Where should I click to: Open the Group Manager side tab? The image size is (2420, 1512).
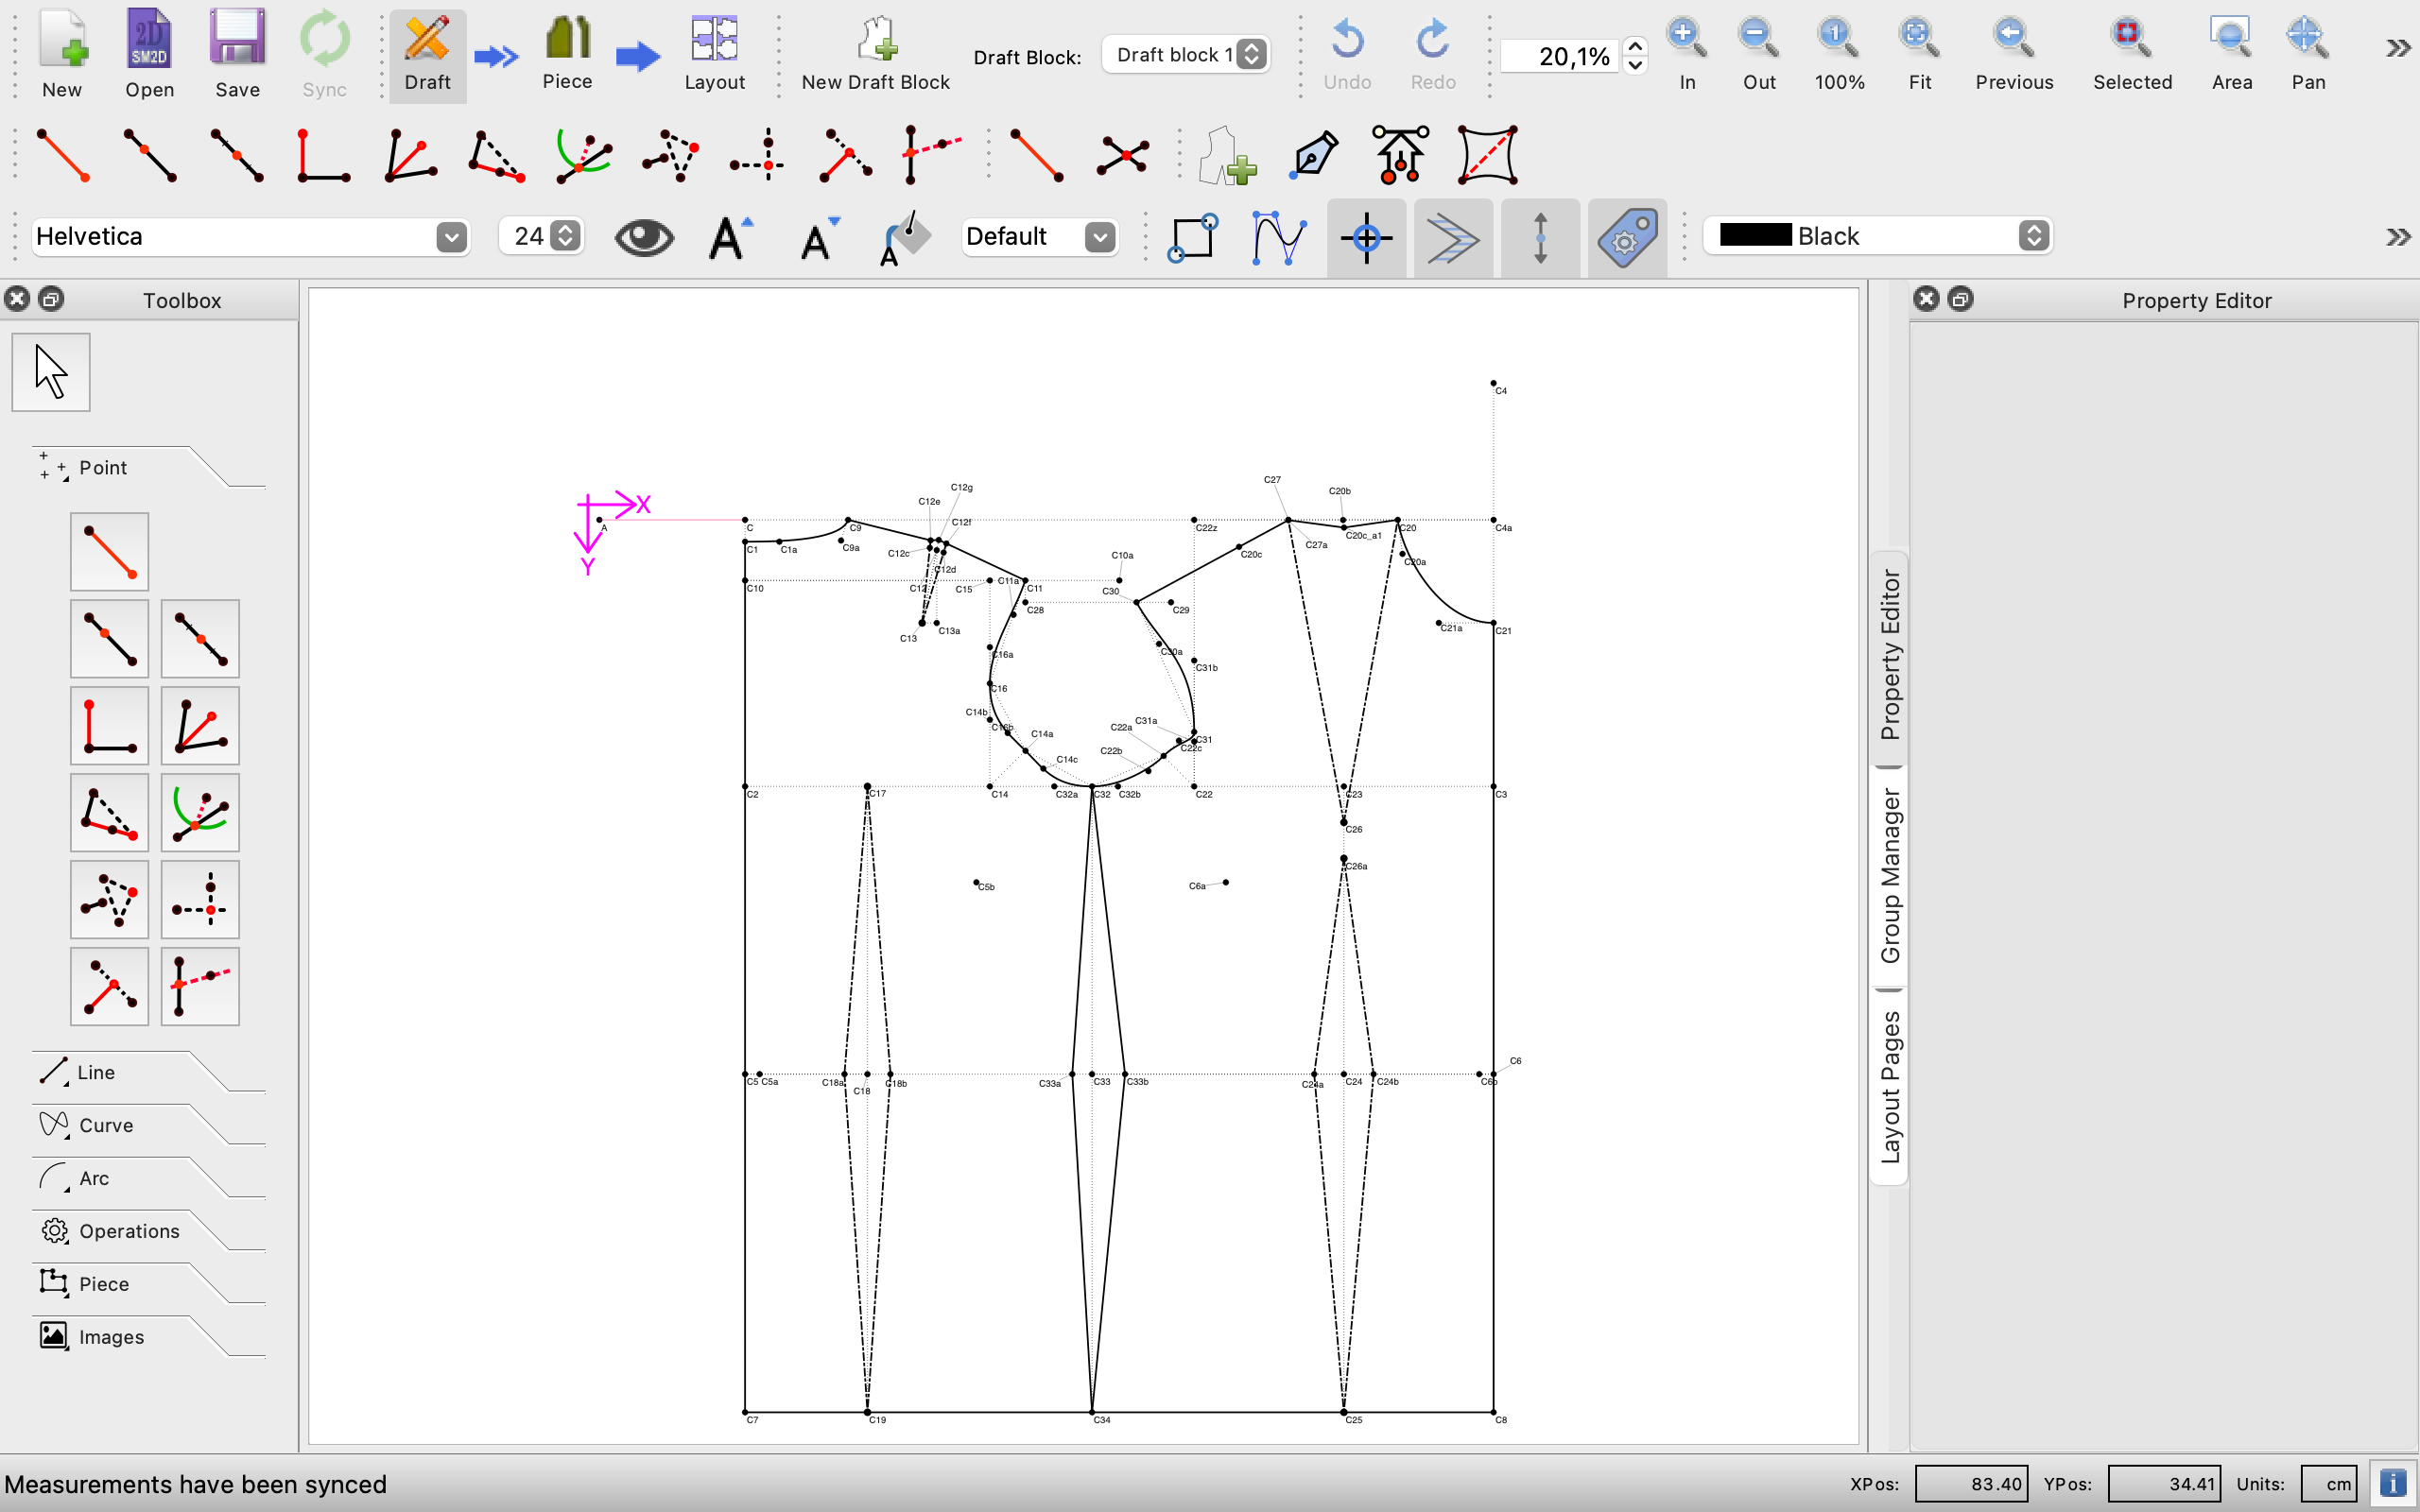pos(1889,876)
